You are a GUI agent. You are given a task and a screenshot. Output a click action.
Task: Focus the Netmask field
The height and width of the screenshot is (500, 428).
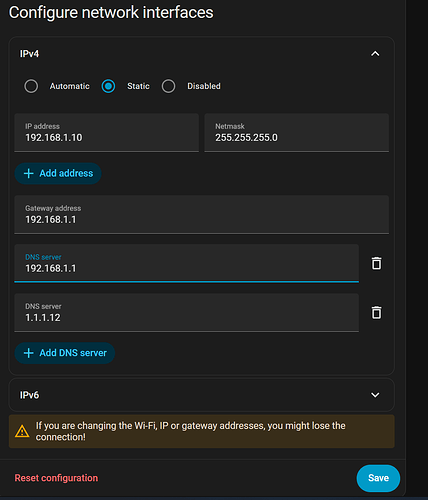(297, 133)
